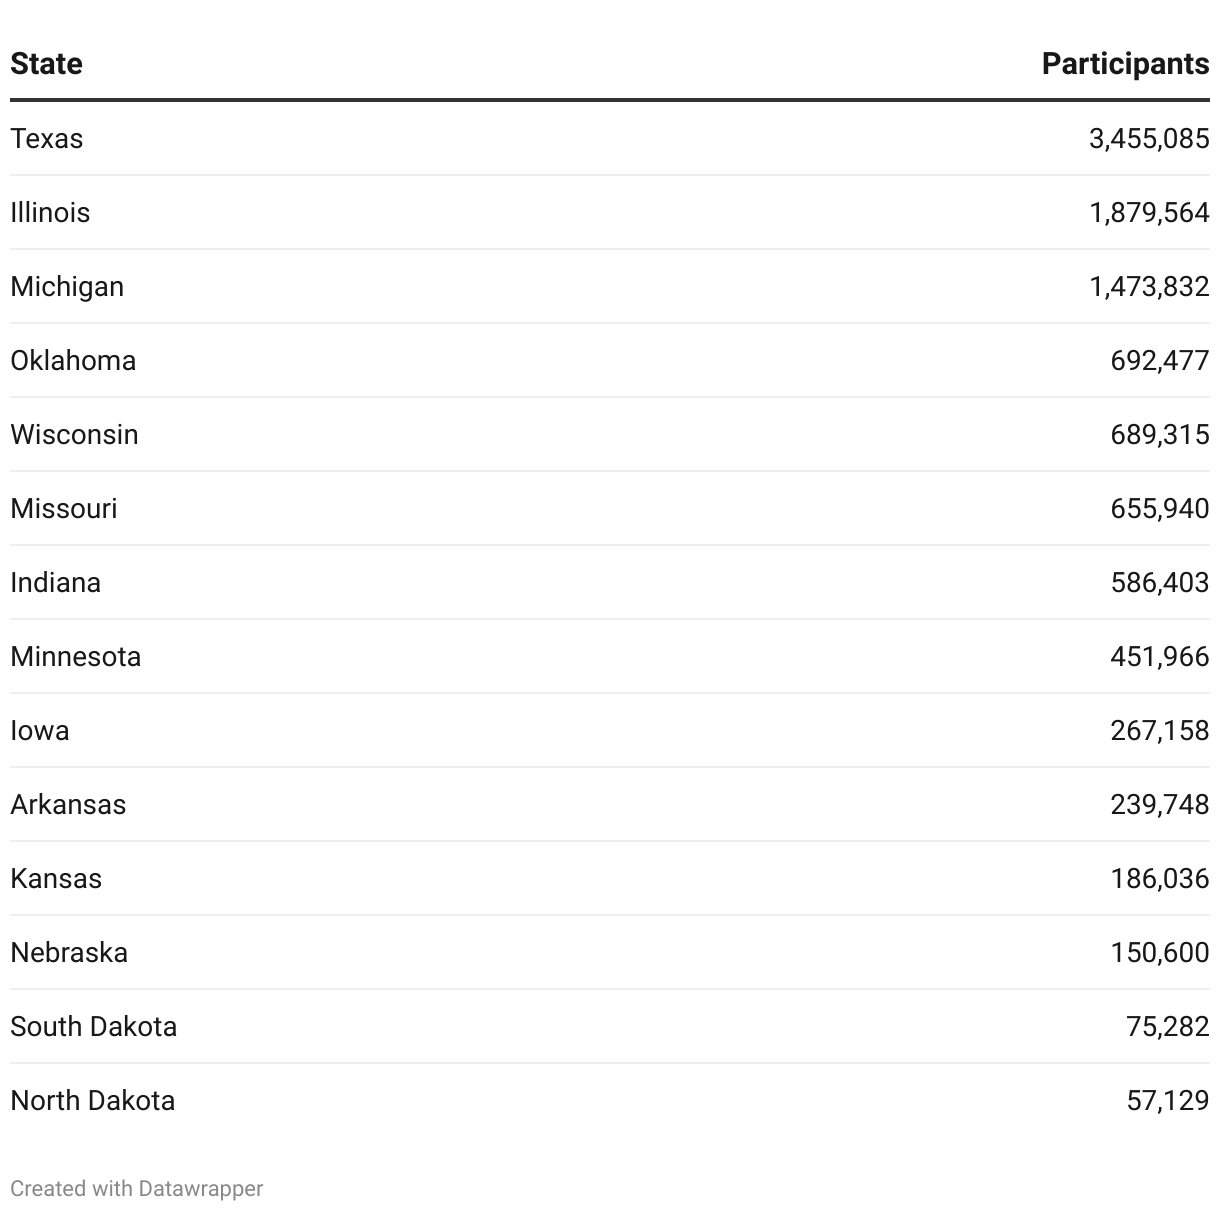Click on the Oklahoma row label
Image resolution: width=1220 pixels, height=1212 pixels.
click(x=73, y=360)
